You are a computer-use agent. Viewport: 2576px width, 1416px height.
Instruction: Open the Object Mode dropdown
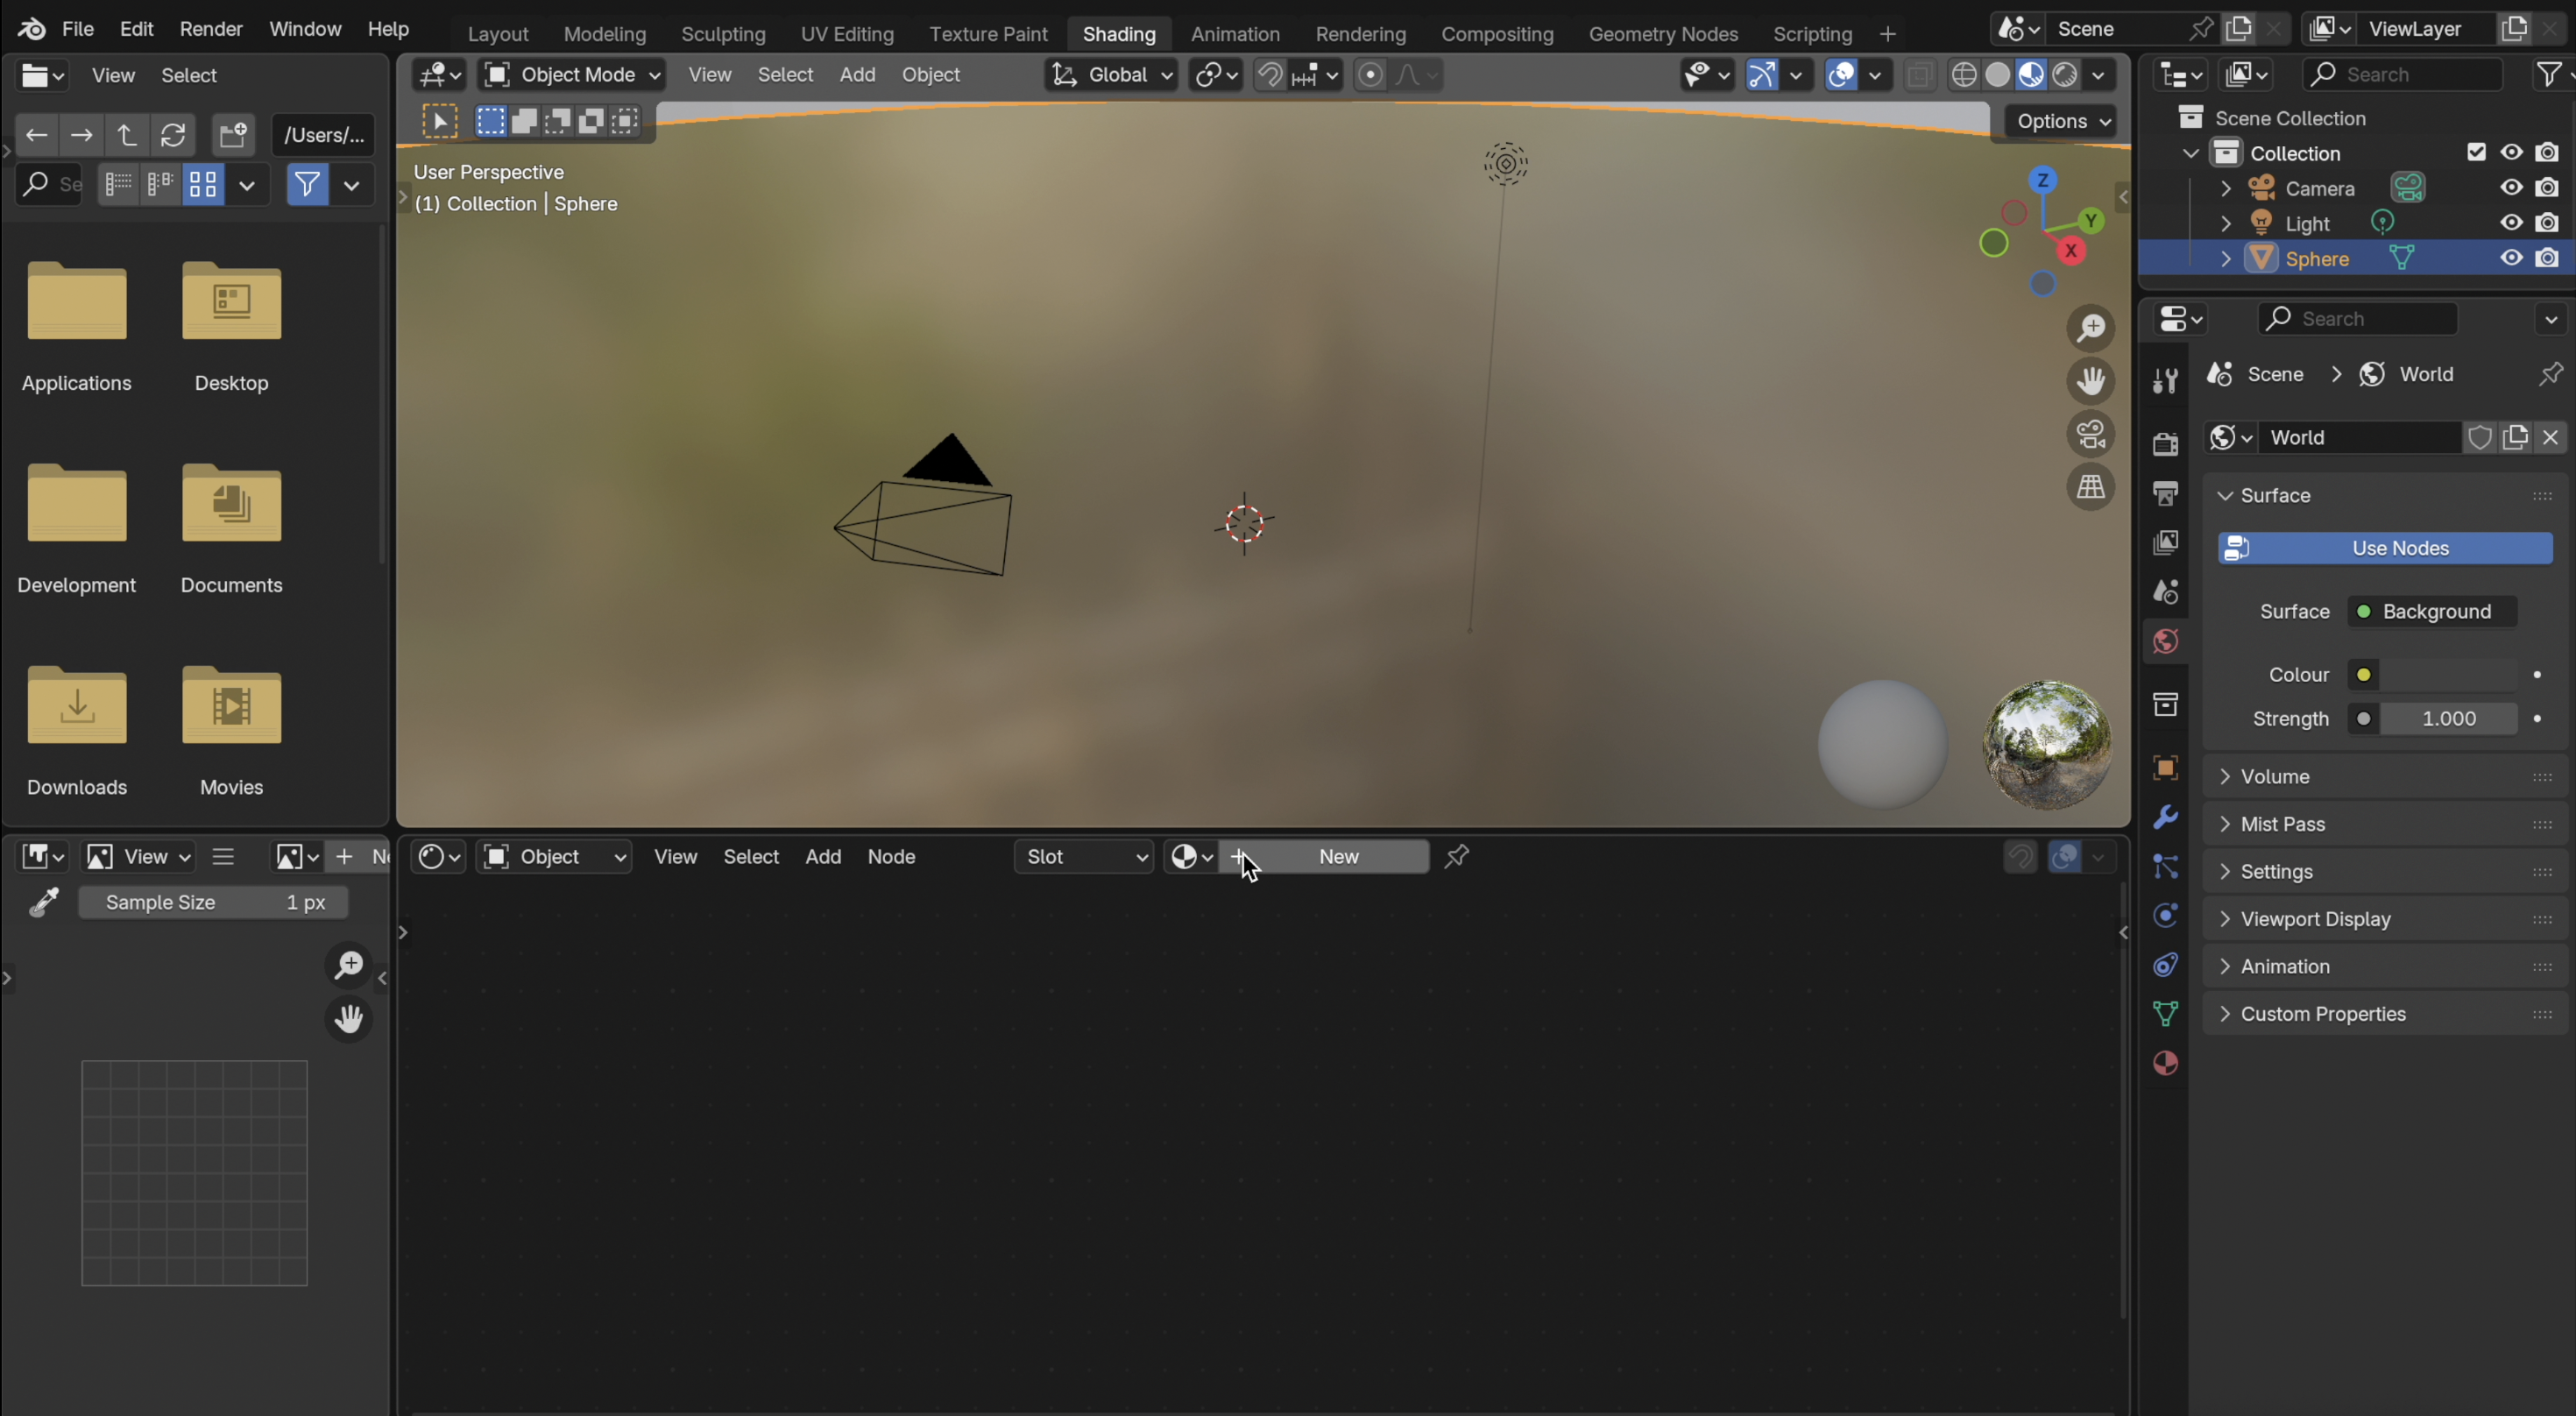[572, 75]
